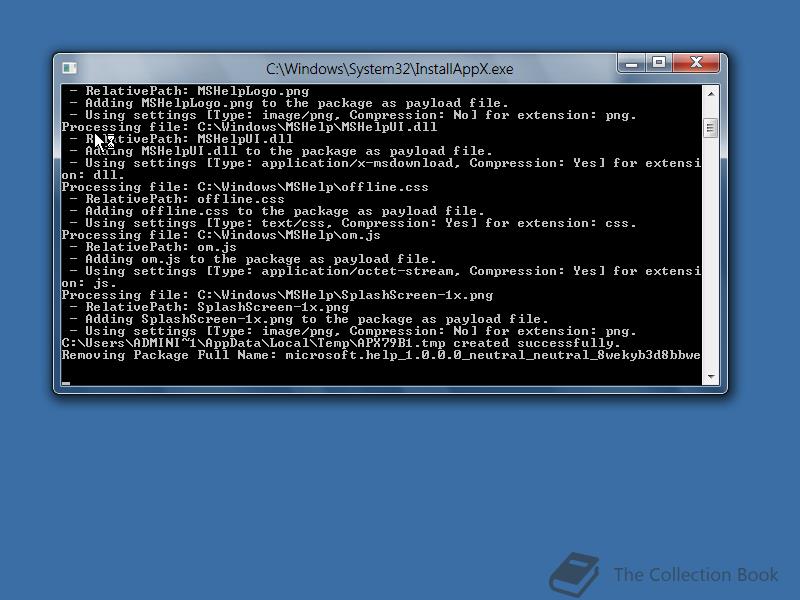Viewport: 800px width, 600px height.
Task: Click the title C:\Windows\System32\InstallAppX.exe
Action: click(x=389, y=69)
